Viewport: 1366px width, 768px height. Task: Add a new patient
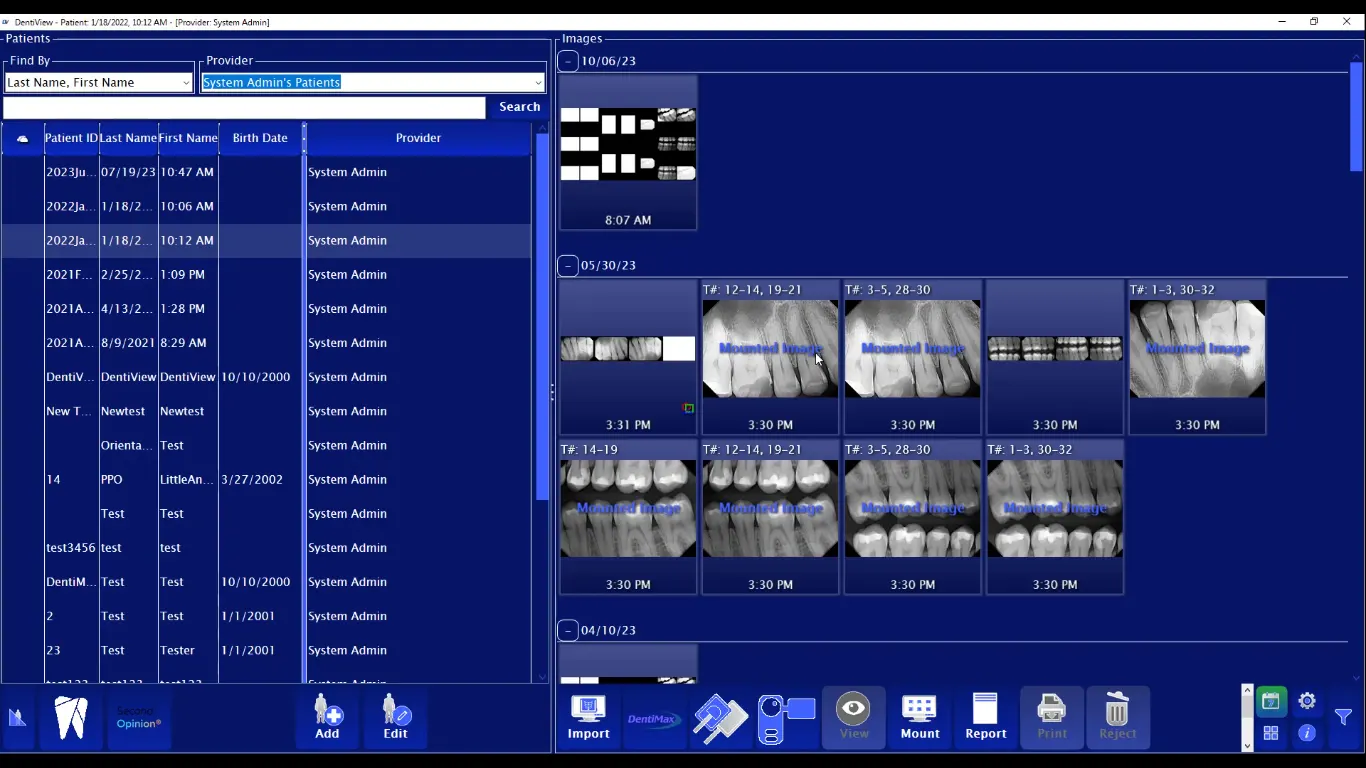click(327, 718)
